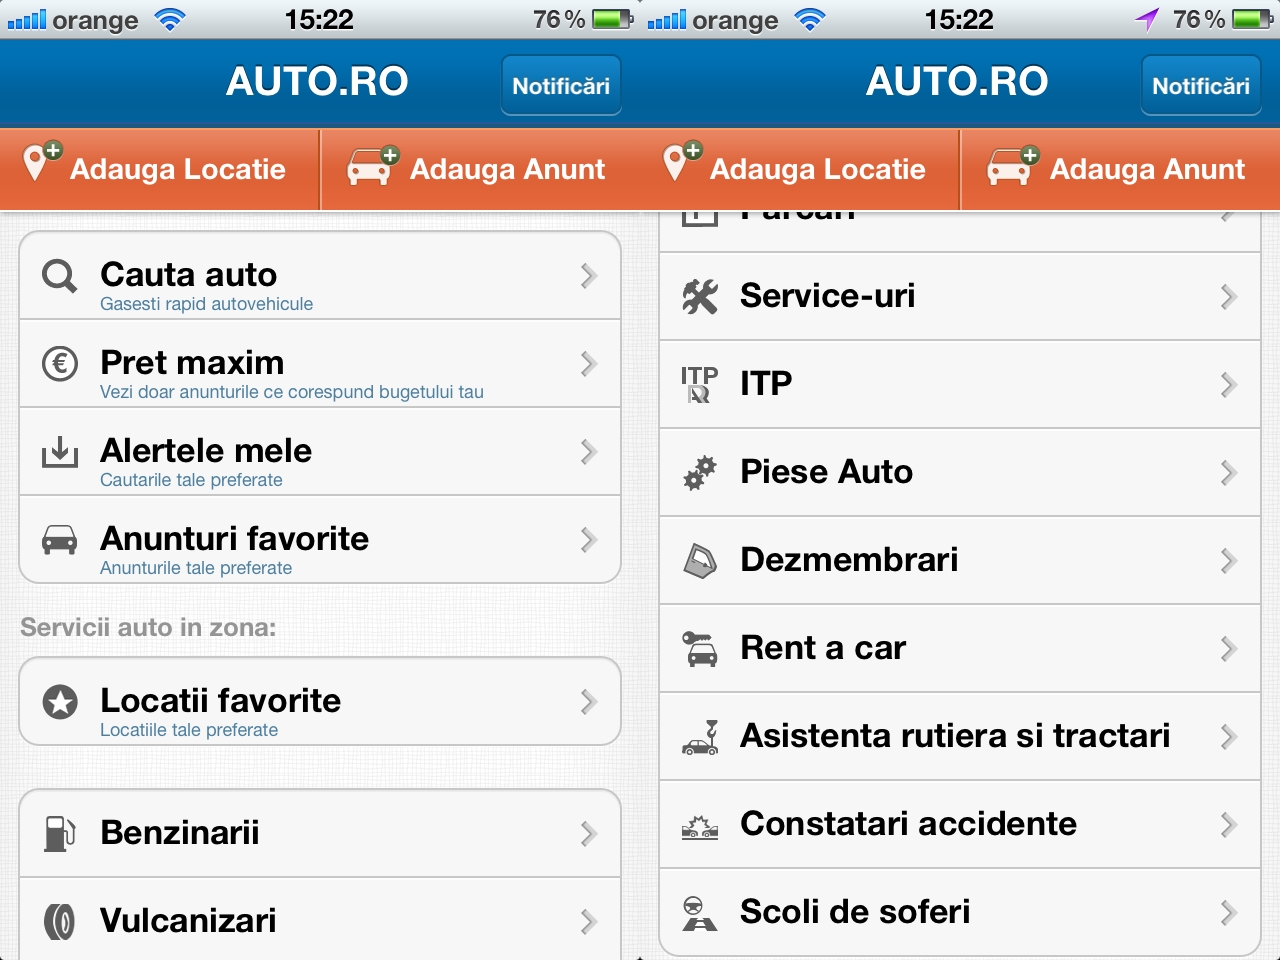Screen dimensions: 1280x960
Task: Tap the magnifier icon beside Cauta auto
Action: click(59, 276)
